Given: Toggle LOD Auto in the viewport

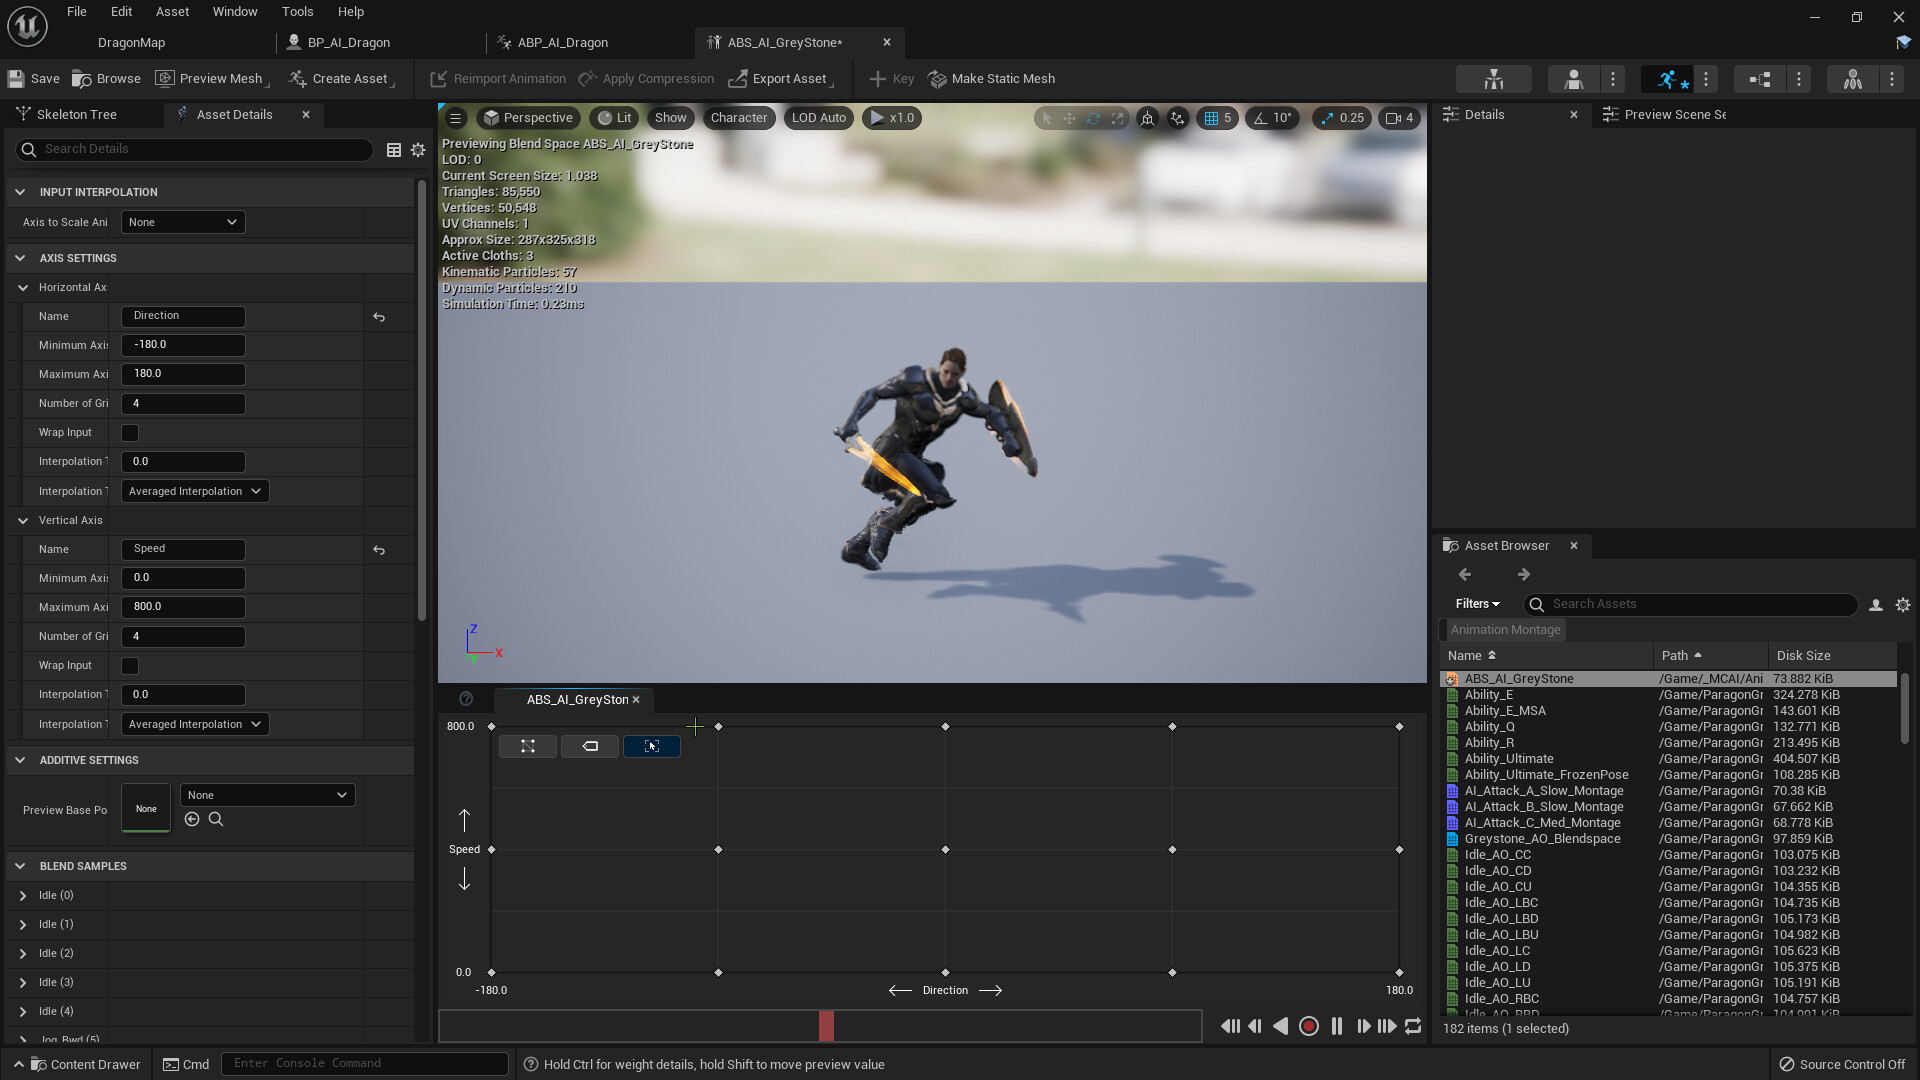Looking at the screenshot, I should [x=818, y=118].
